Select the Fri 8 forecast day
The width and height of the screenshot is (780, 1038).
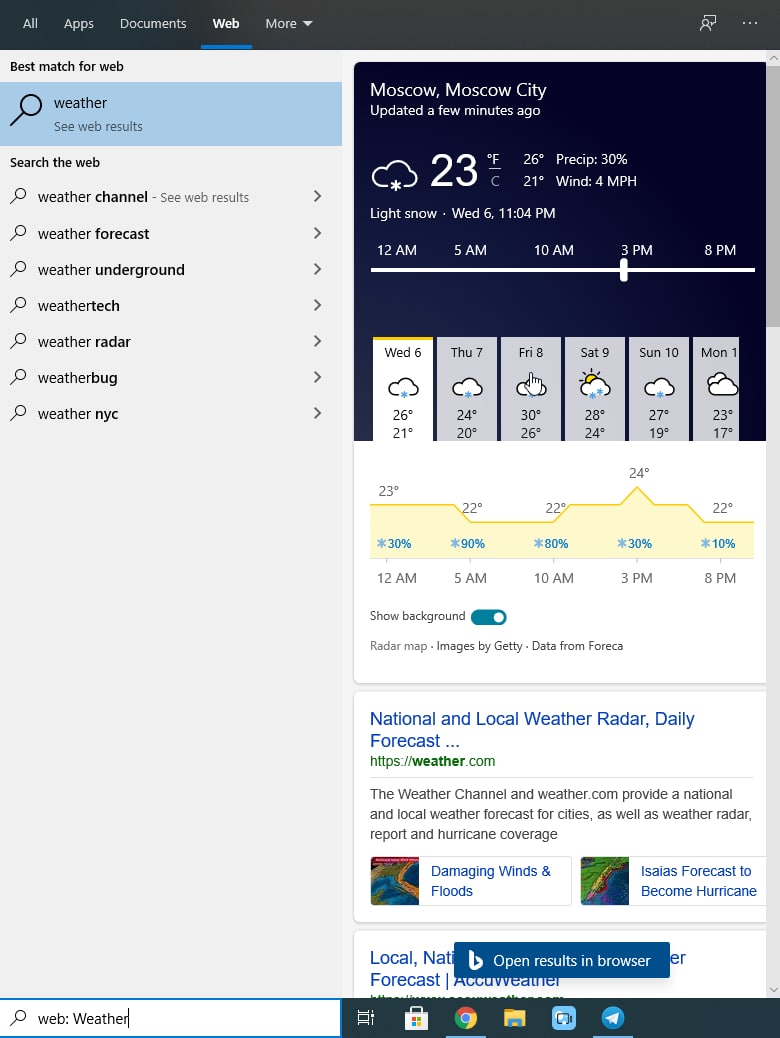click(531, 389)
